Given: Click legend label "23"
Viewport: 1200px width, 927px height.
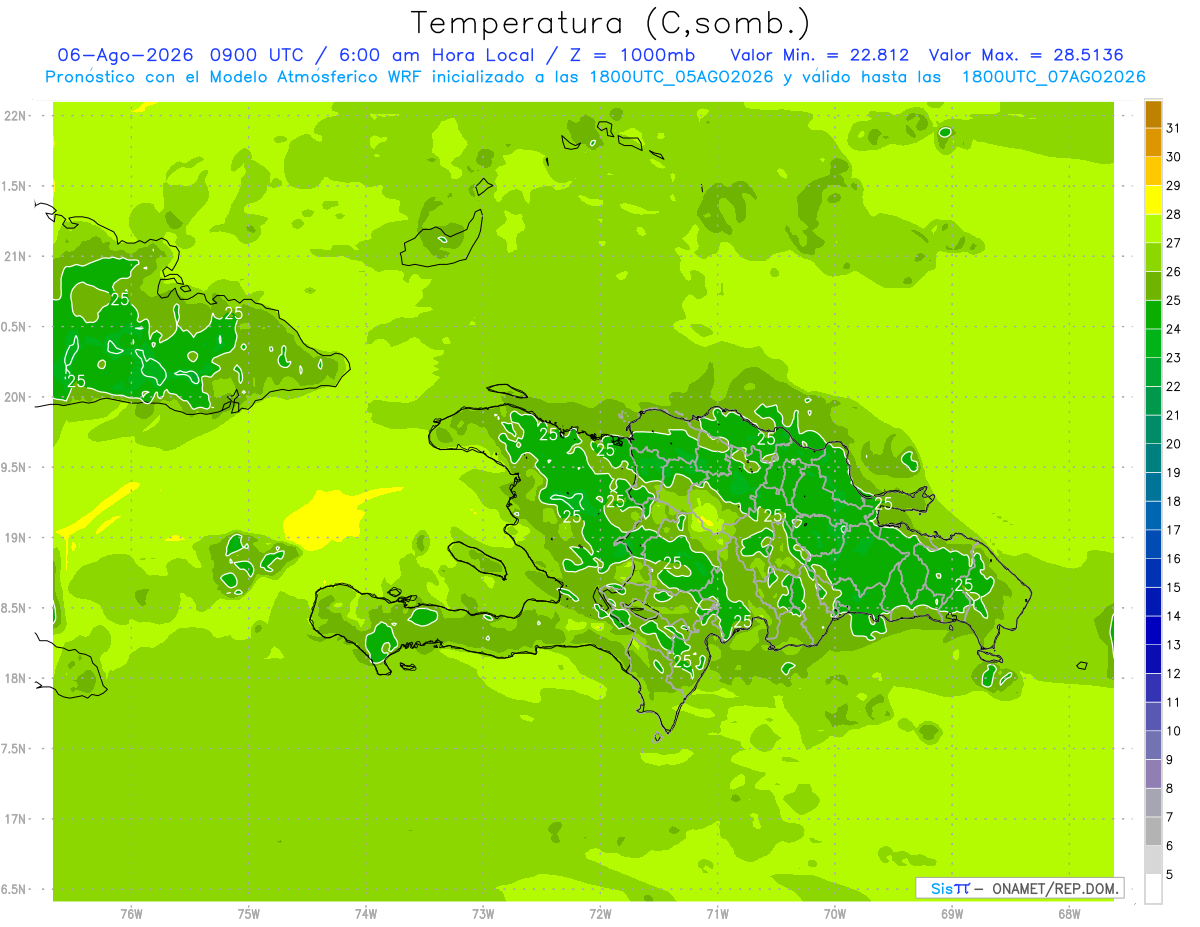Looking at the screenshot, I should pyautogui.click(x=1174, y=358).
